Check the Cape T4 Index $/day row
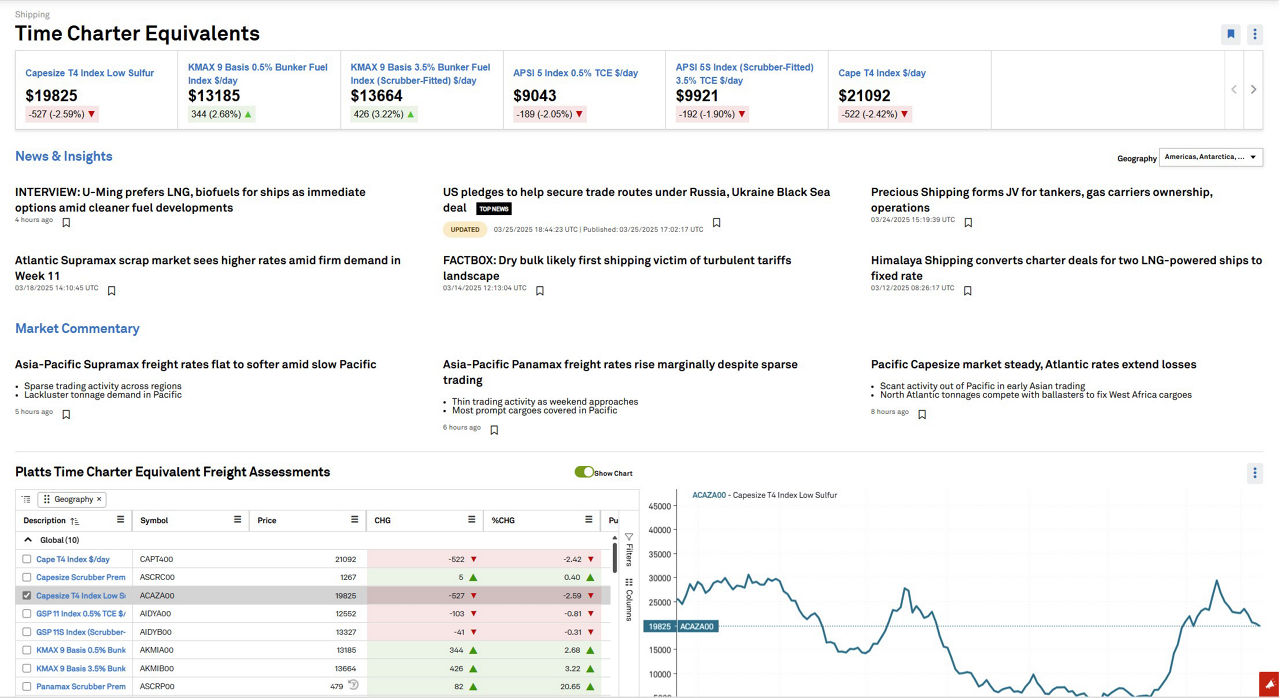The image size is (1280, 698). coord(27,560)
